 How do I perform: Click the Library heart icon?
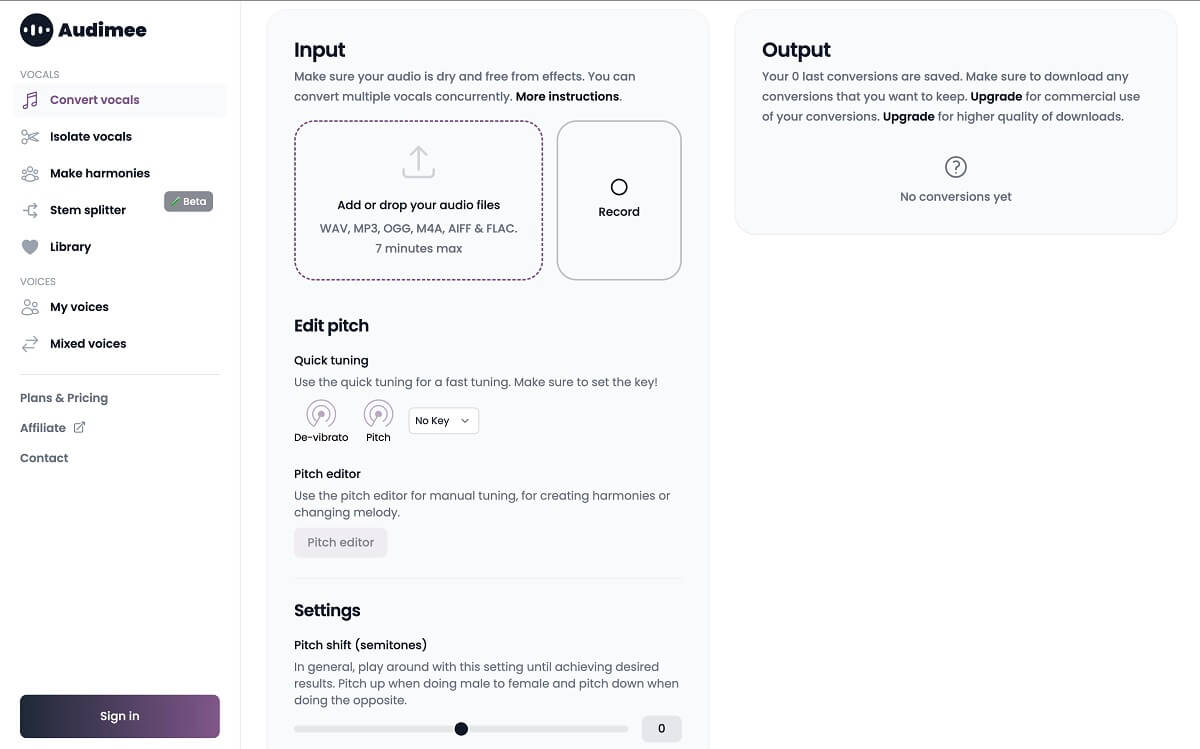click(x=30, y=247)
